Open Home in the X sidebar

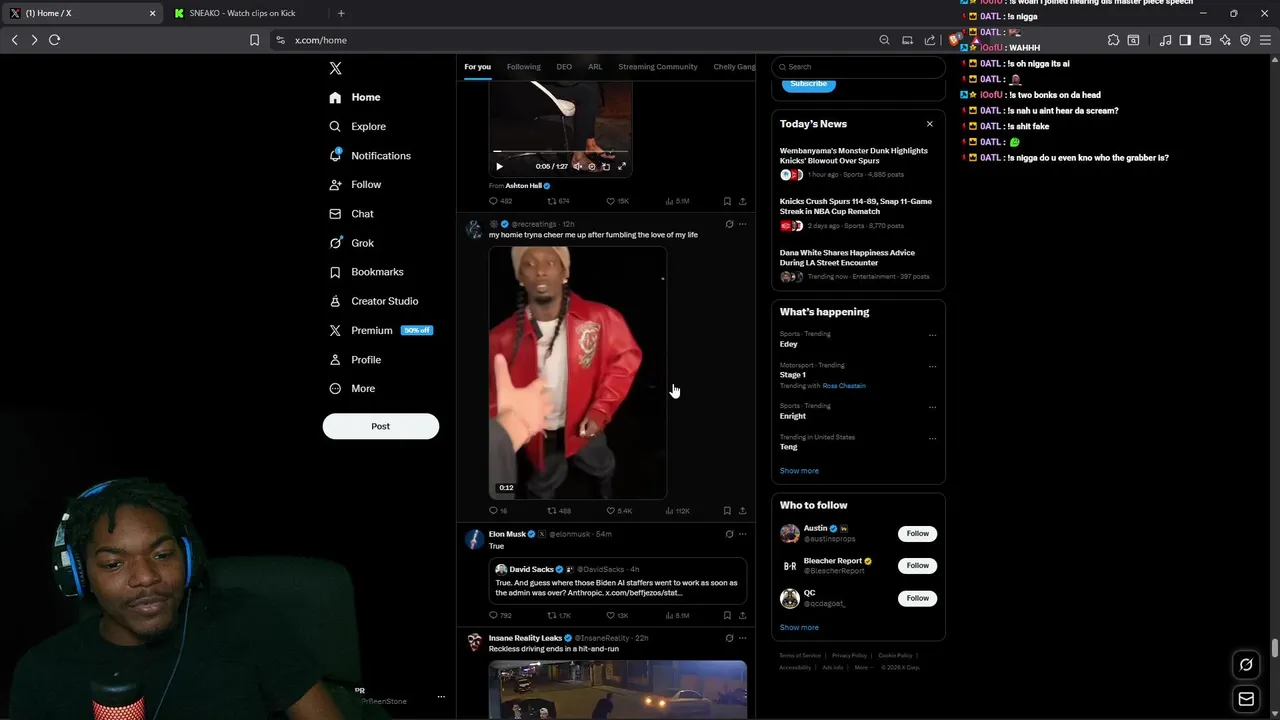[355, 97]
